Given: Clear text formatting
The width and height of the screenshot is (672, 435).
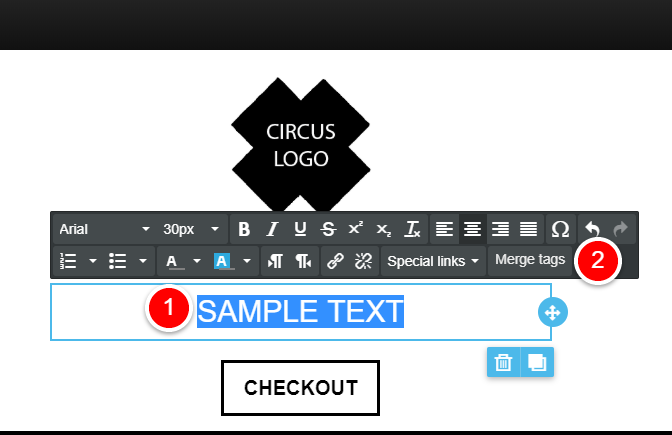Looking at the screenshot, I should click(x=412, y=229).
